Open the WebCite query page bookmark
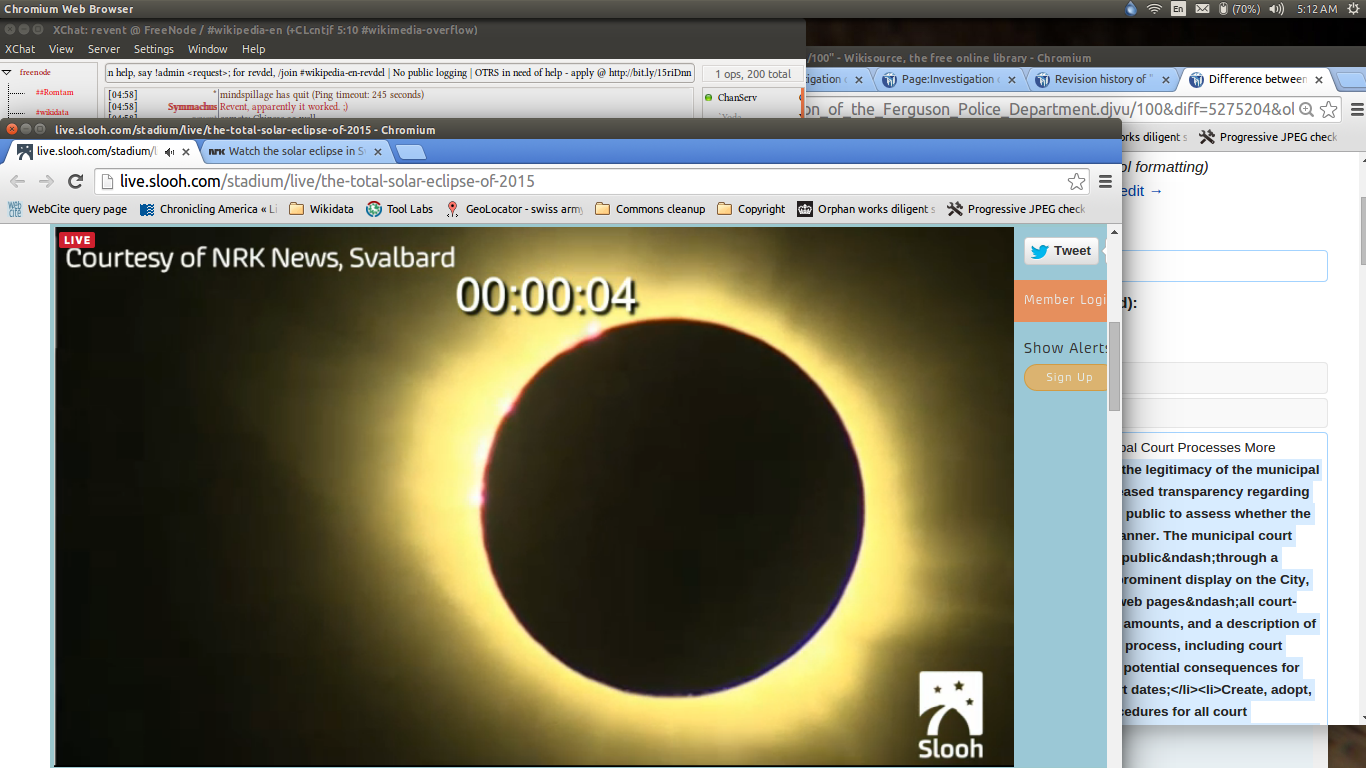The width and height of the screenshot is (1366, 768). coord(68,209)
